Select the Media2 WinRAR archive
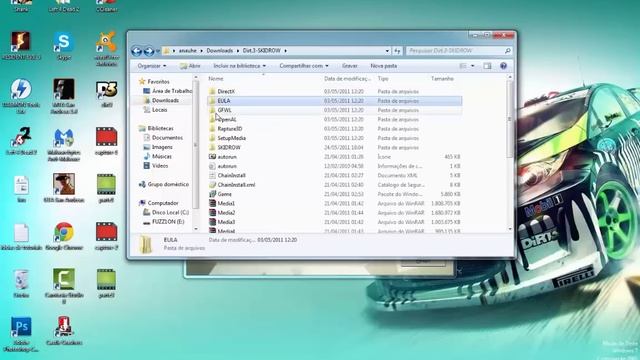 (x=226, y=213)
